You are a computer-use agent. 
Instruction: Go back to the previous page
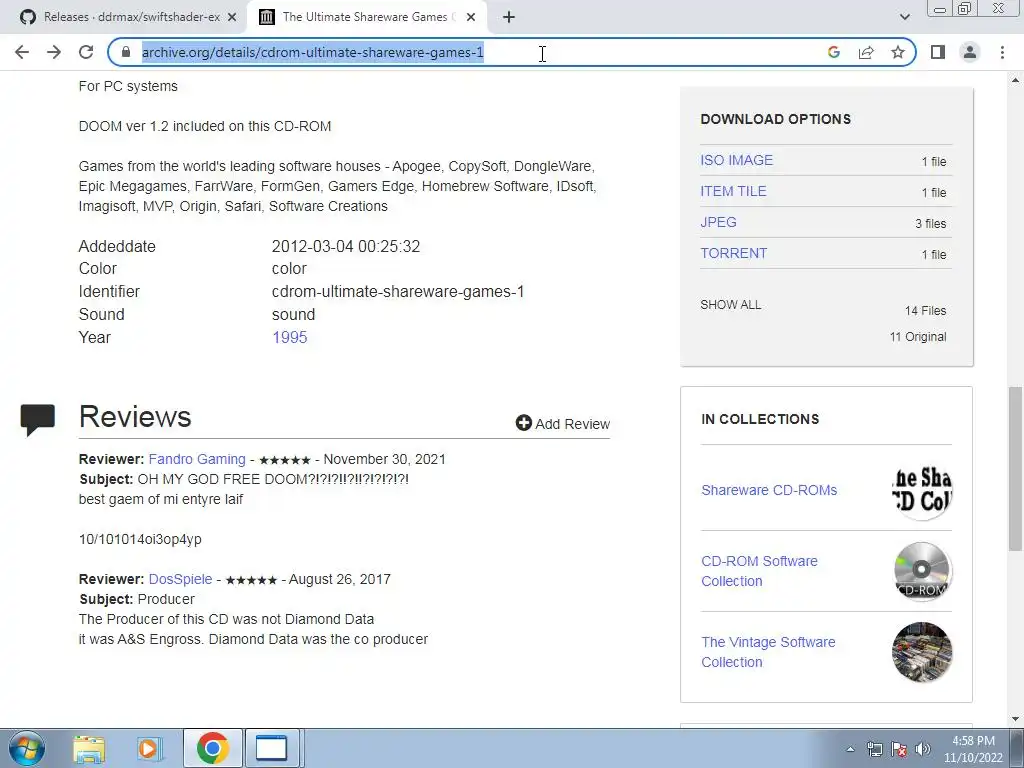point(22,52)
